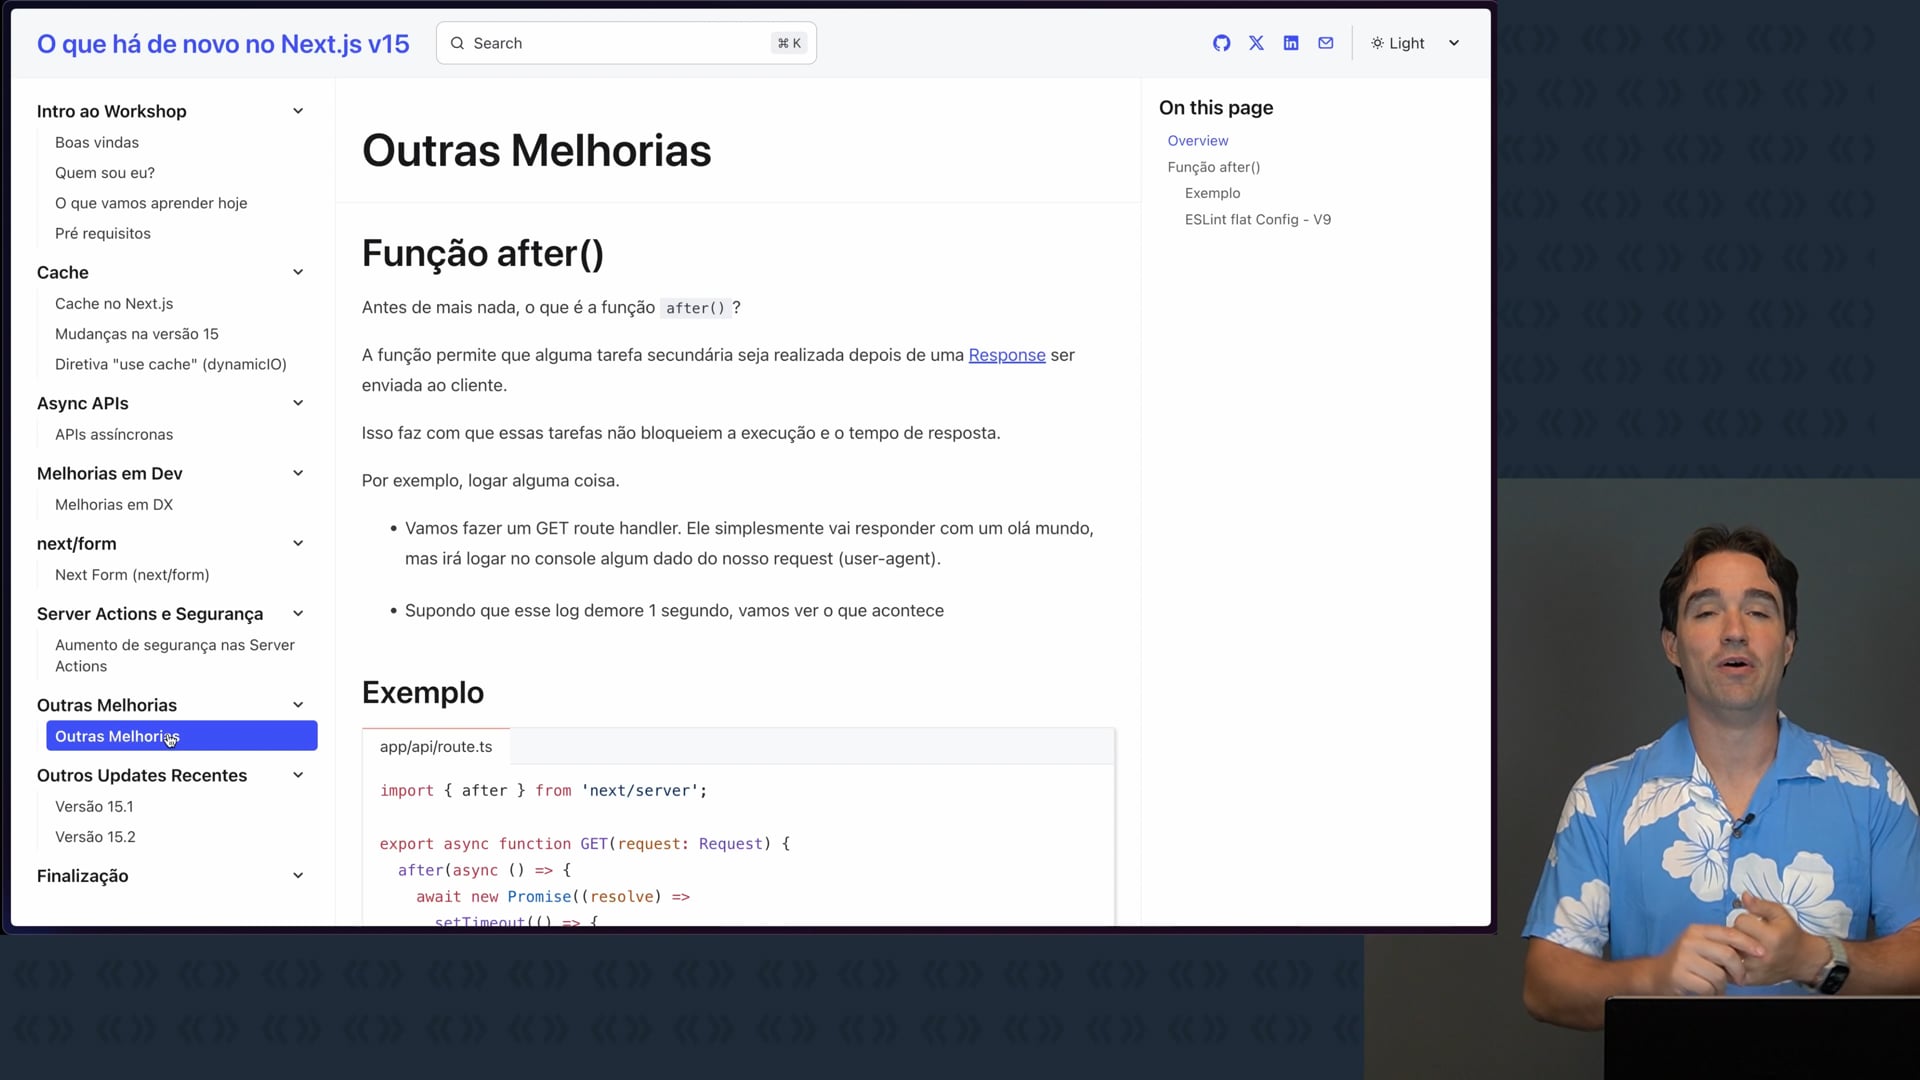Select the app/api/route.ts code tab
The width and height of the screenshot is (1920, 1080).
coord(436,747)
